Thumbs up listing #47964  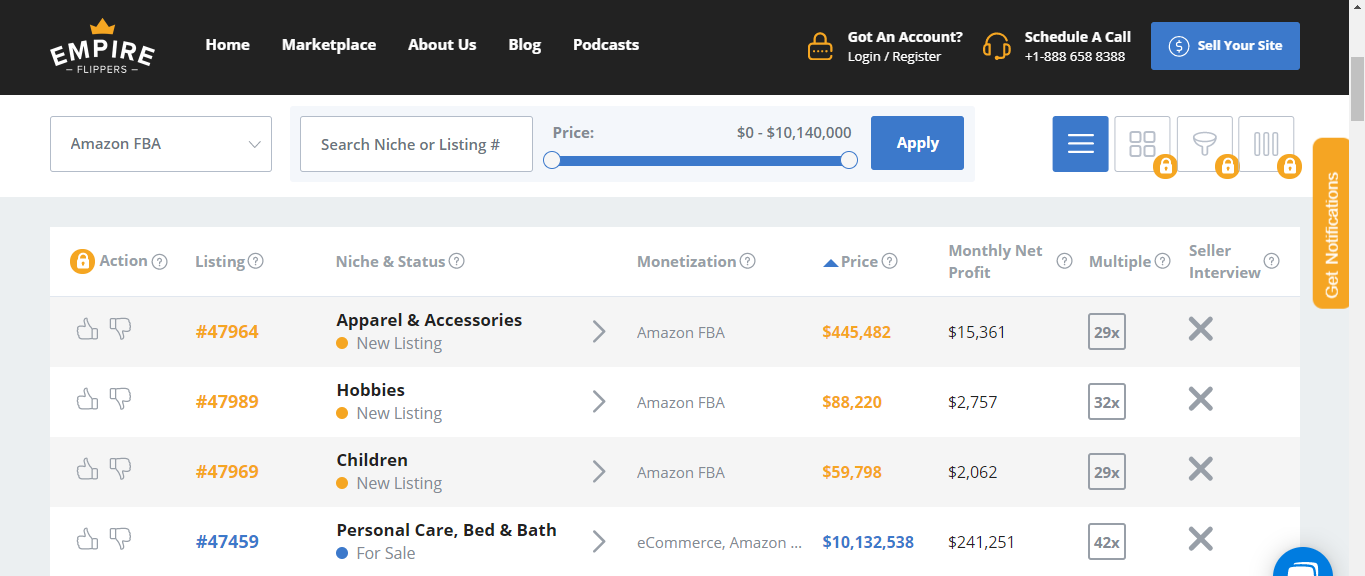click(x=88, y=329)
